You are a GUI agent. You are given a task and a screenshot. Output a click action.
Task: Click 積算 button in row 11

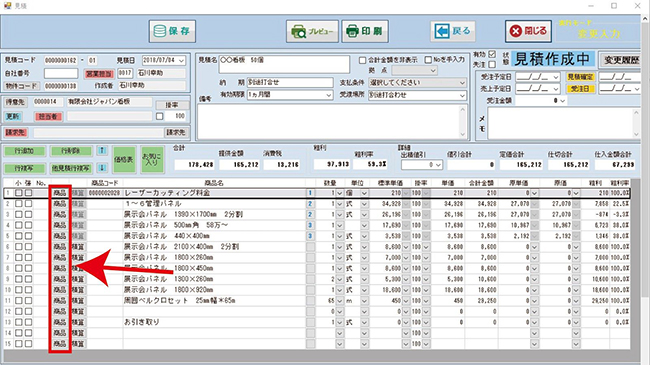(x=78, y=301)
